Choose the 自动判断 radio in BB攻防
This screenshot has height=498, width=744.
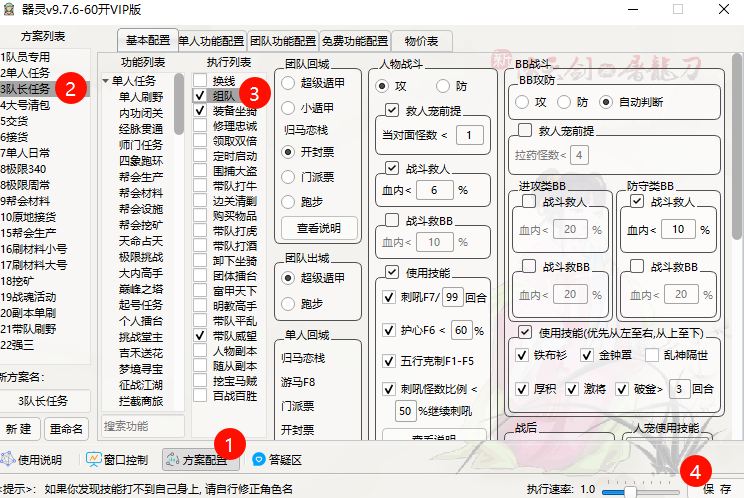(606, 102)
